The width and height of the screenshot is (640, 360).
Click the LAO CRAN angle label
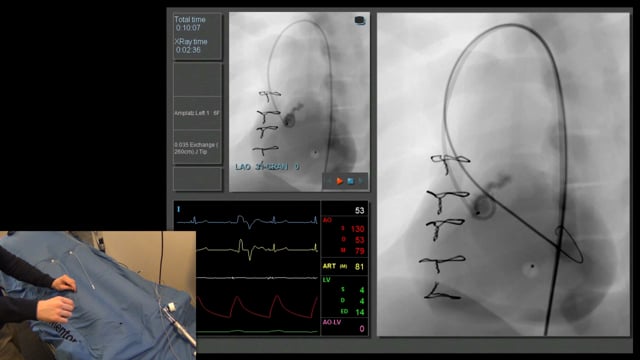coord(267,167)
